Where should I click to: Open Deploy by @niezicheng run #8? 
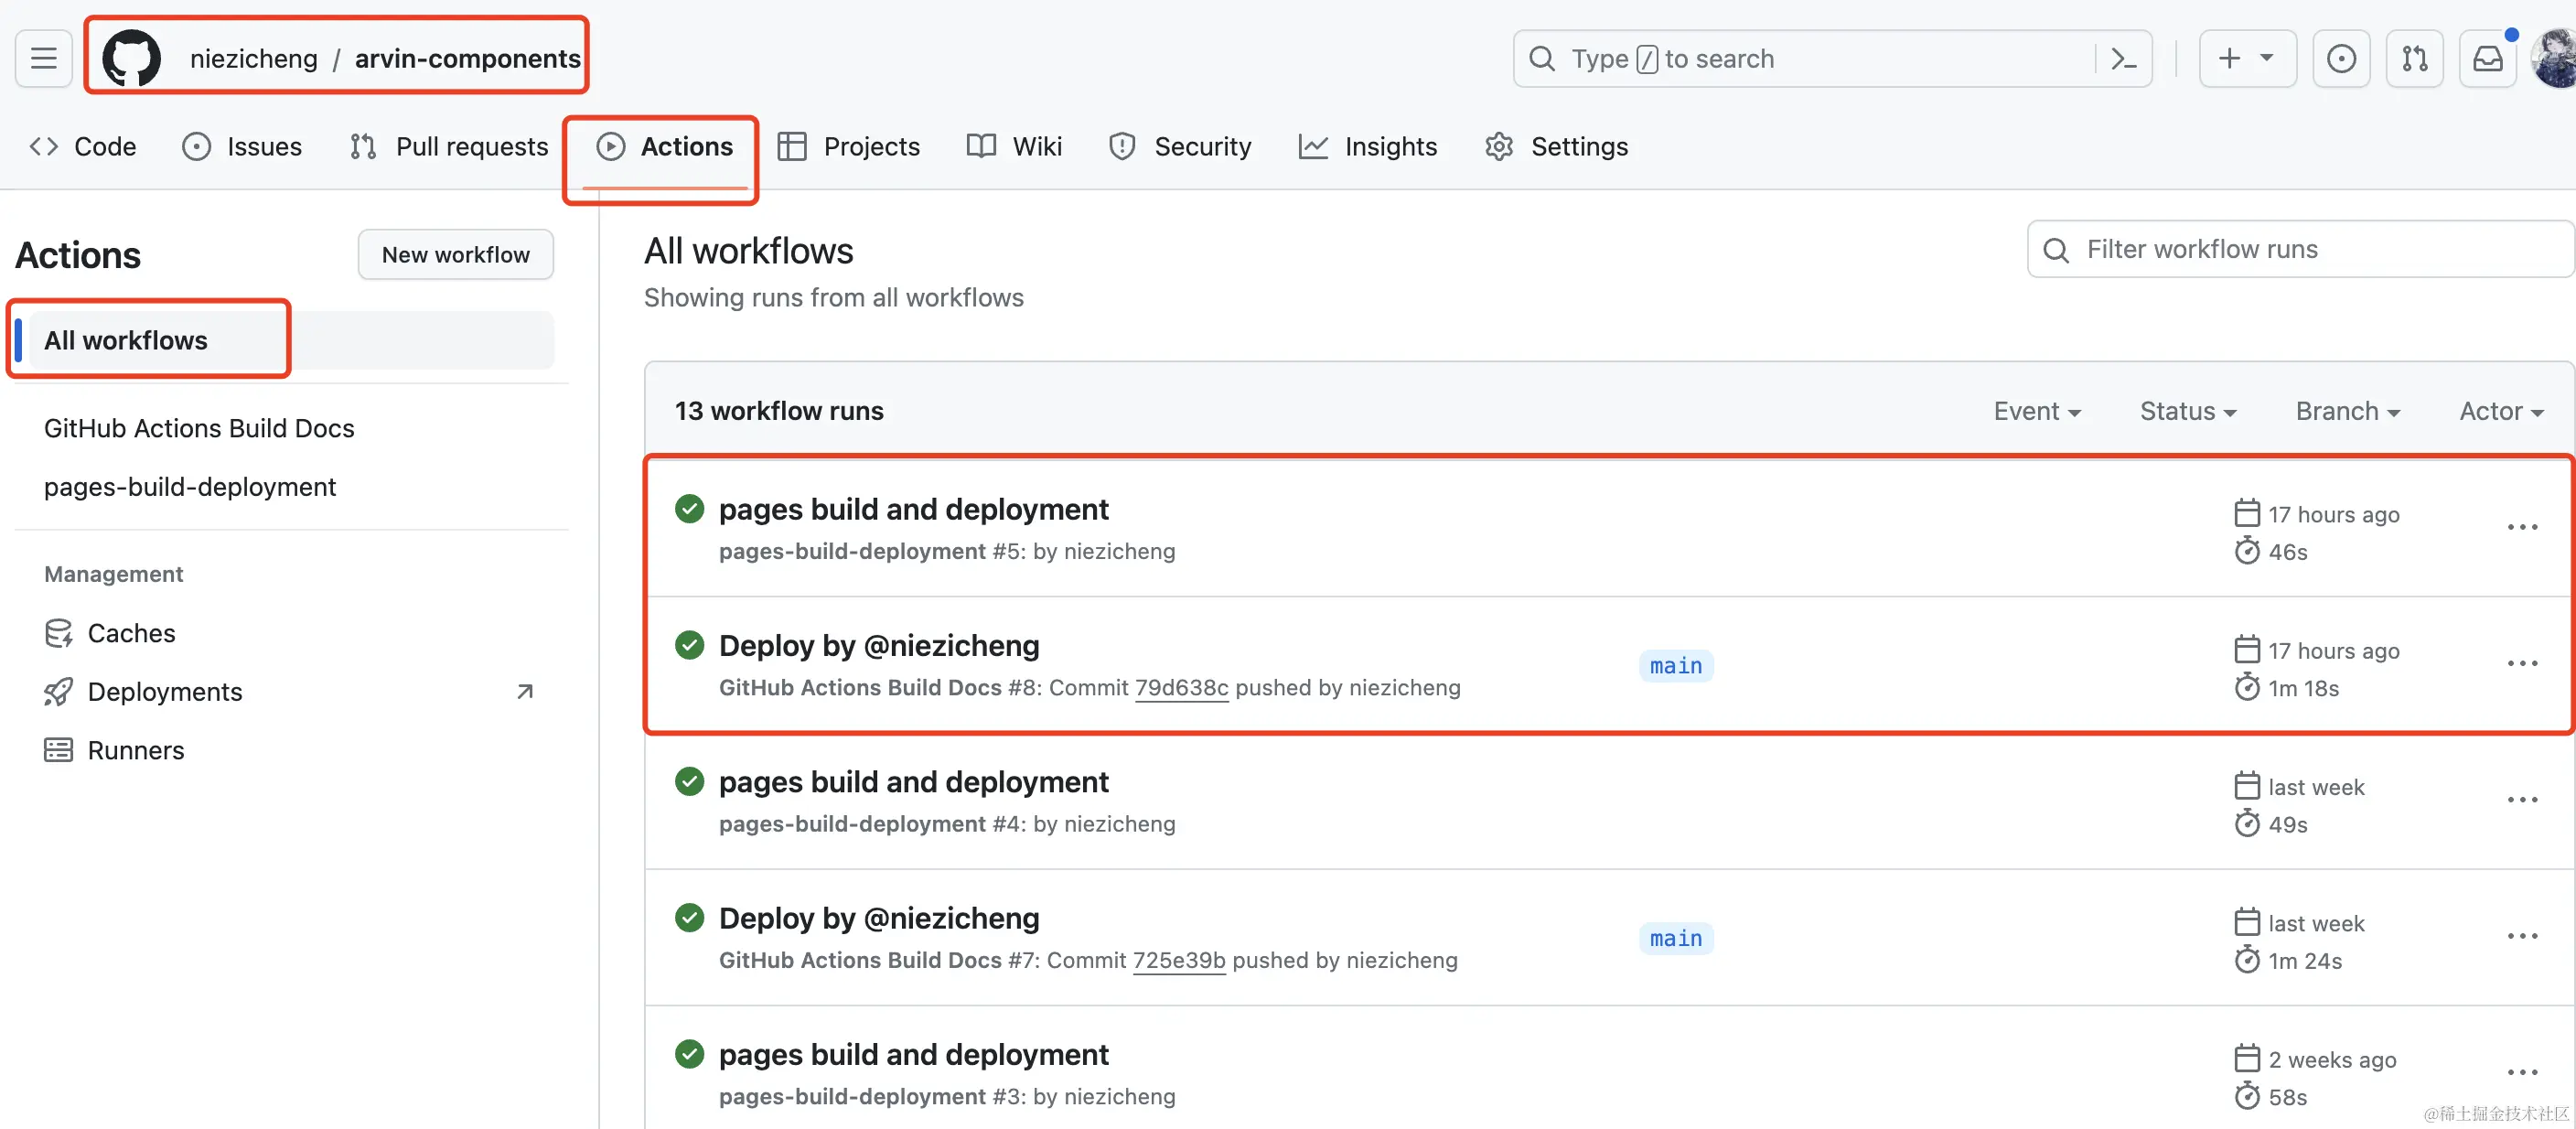coord(879,646)
